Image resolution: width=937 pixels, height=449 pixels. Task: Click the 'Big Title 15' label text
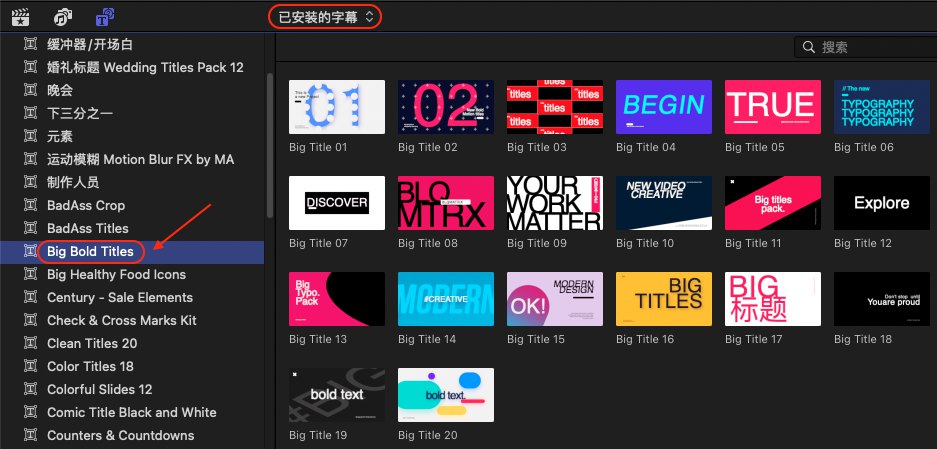pos(536,339)
